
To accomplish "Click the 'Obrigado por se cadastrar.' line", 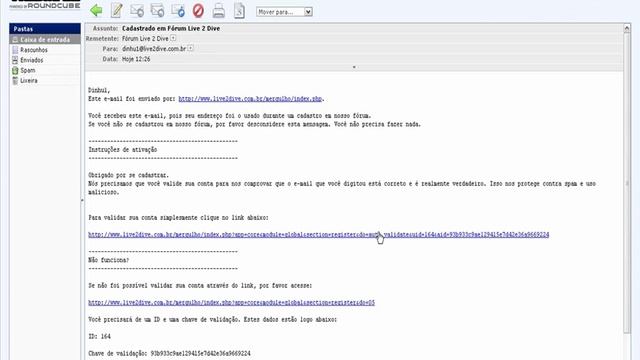I will pyautogui.click(x=128, y=175).
